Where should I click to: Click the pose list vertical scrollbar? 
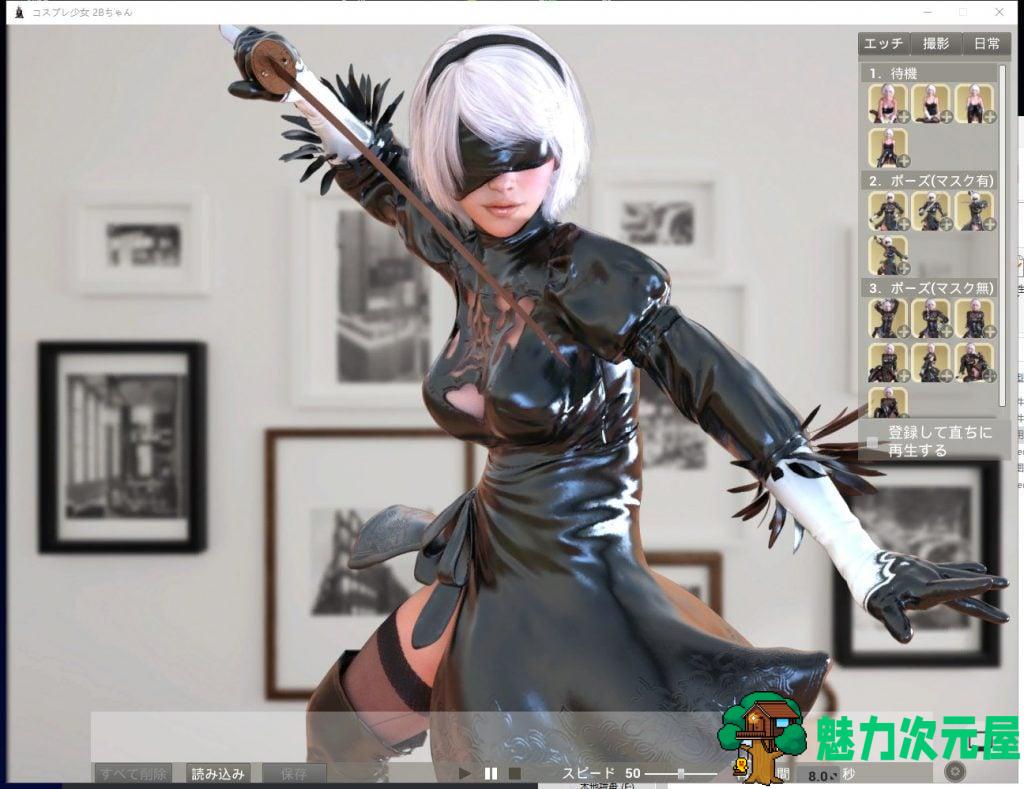click(x=1003, y=238)
